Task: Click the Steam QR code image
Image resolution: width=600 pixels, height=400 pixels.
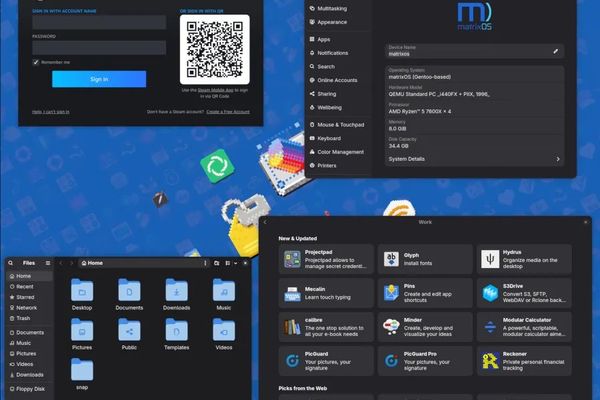Action: tap(215, 49)
